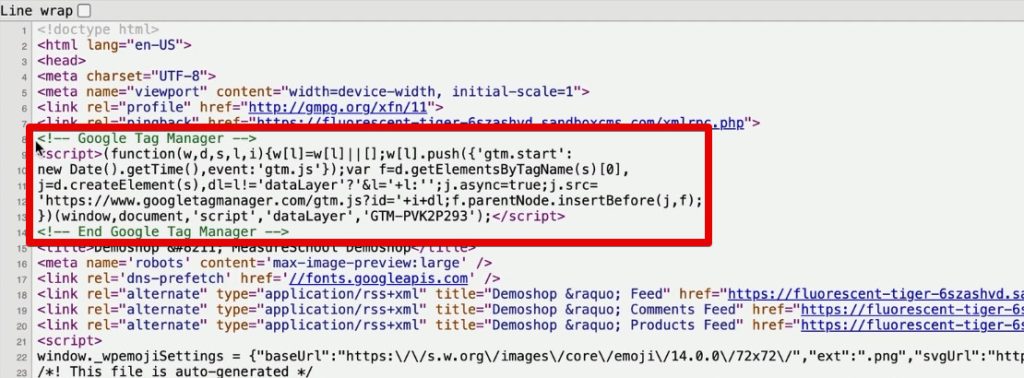Click the opening <script> tag on line 21
This screenshot has width=1024, height=378.
click(x=69, y=341)
